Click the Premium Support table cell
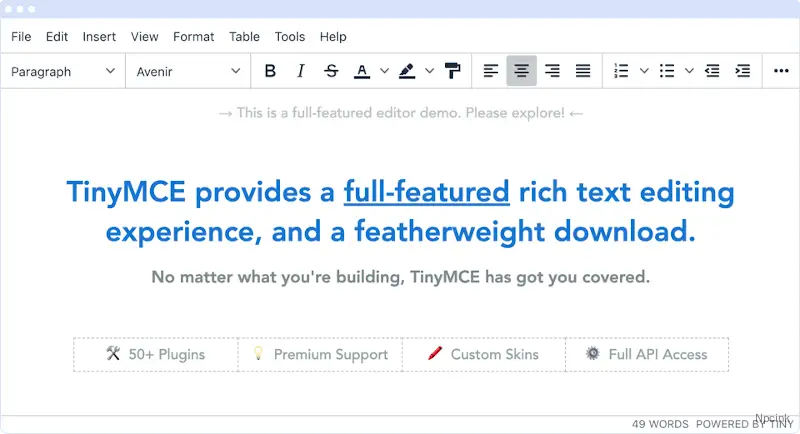Image resolution: width=800 pixels, height=434 pixels. [320, 354]
